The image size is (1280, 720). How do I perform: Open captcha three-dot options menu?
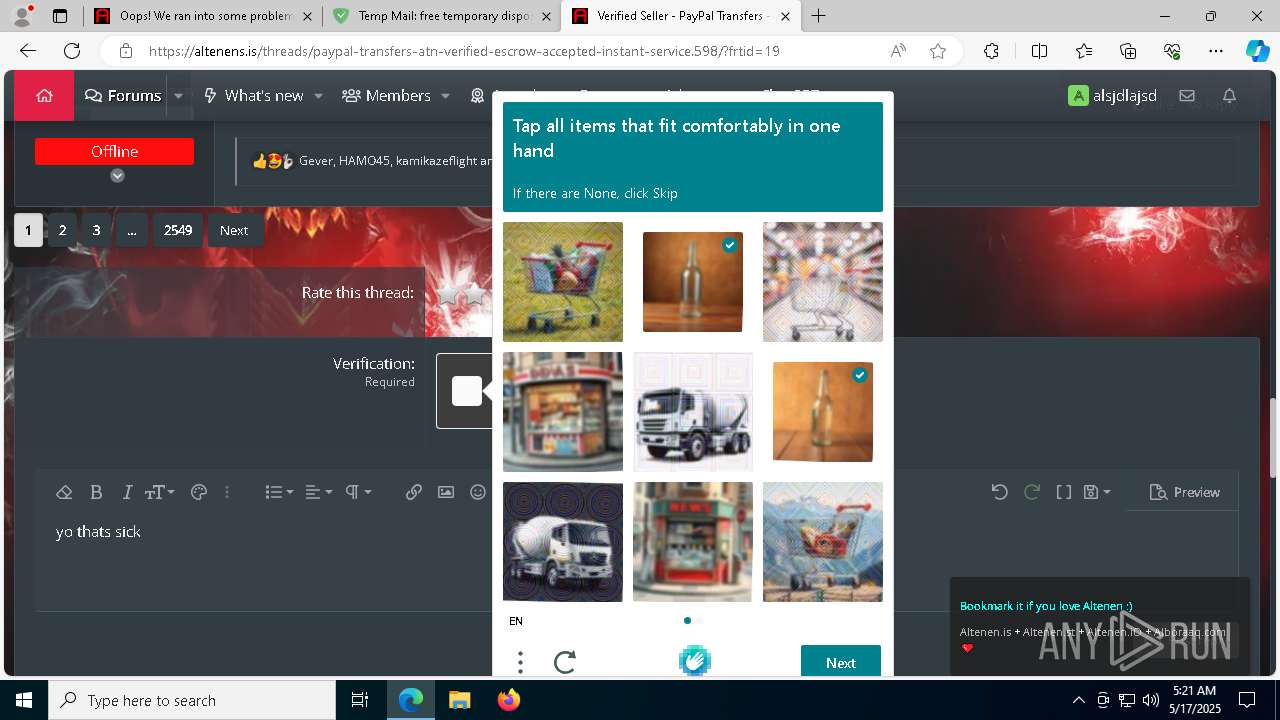pos(520,662)
